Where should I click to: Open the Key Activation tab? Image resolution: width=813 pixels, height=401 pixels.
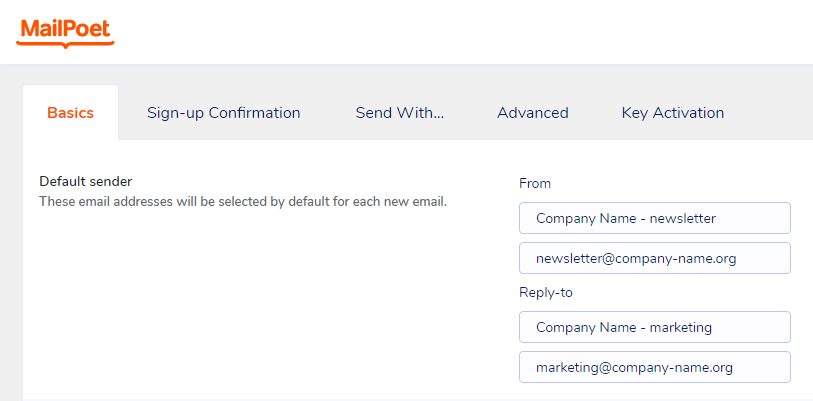tap(672, 113)
